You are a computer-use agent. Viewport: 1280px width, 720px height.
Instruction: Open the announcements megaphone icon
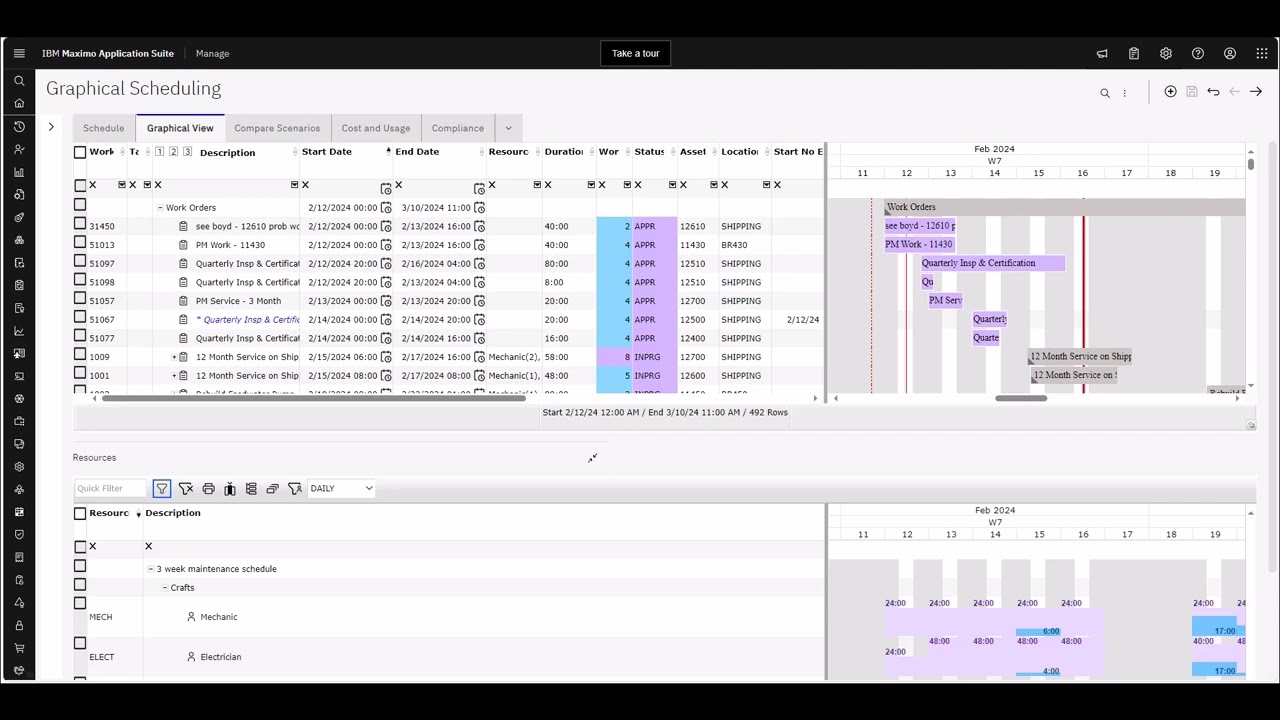tap(1102, 53)
